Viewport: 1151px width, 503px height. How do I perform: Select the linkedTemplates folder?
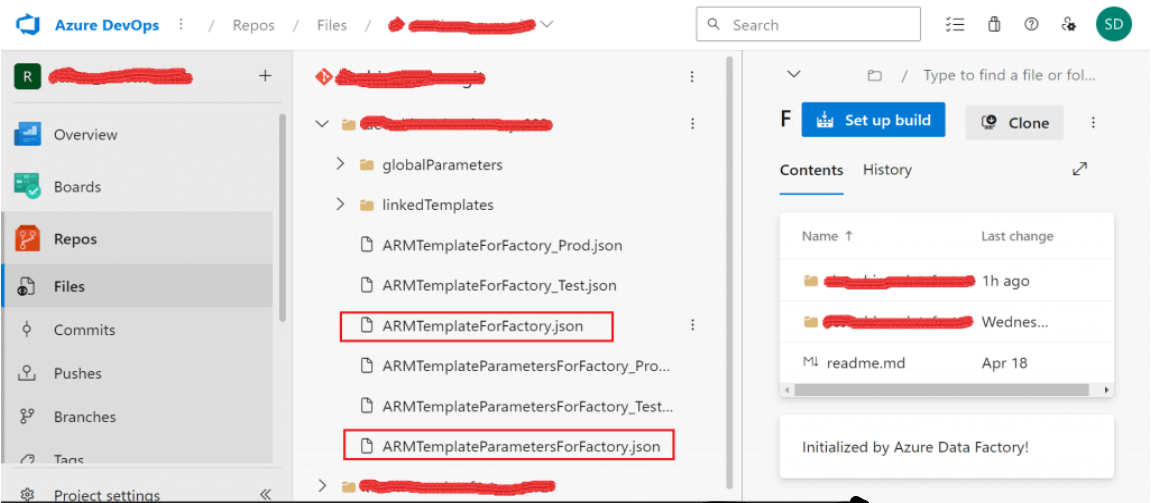coord(438,205)
